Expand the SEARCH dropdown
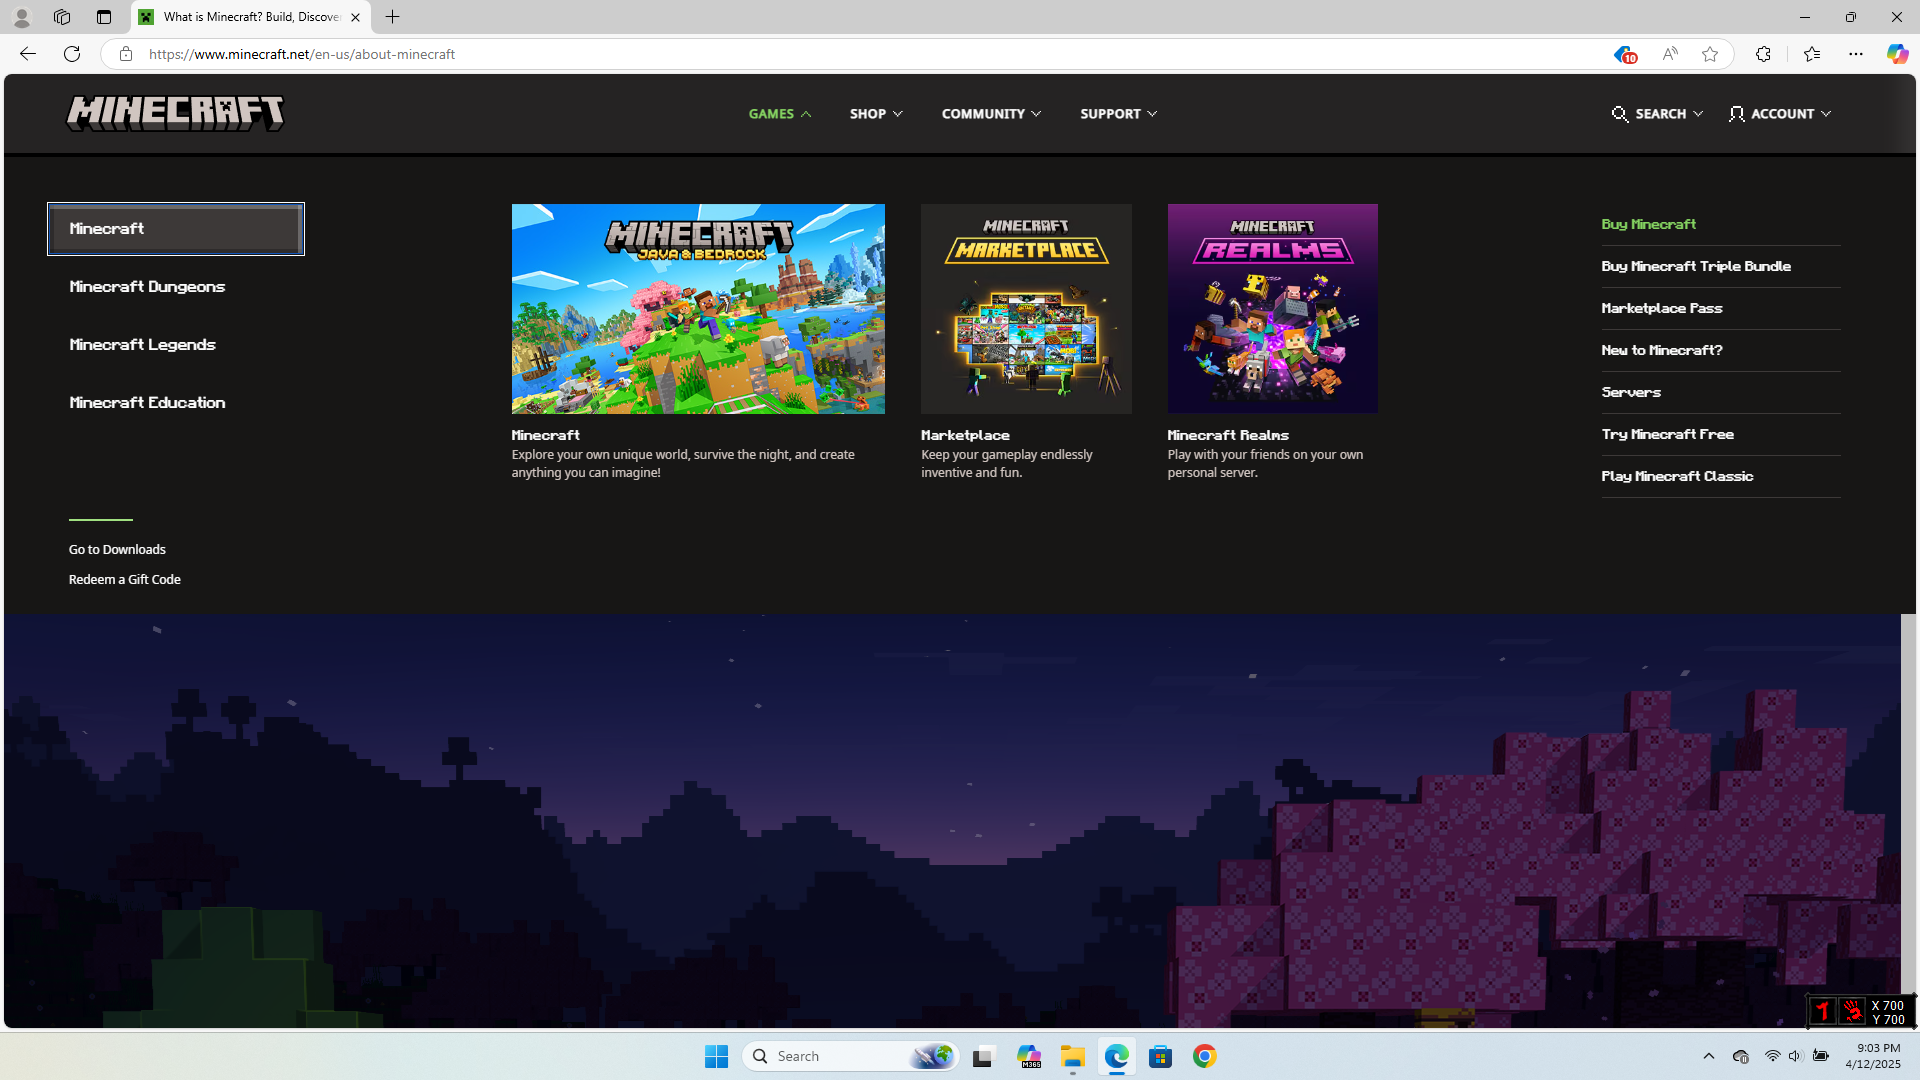Viewport: 1920px width, 1080px height. [1657, 114]
